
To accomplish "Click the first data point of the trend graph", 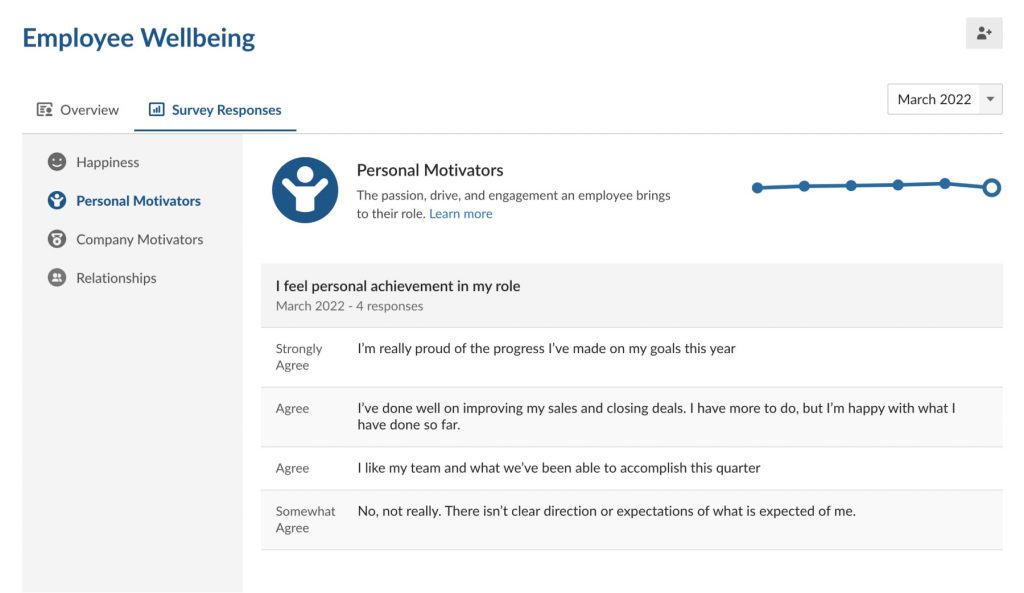I will click(757, 187).
